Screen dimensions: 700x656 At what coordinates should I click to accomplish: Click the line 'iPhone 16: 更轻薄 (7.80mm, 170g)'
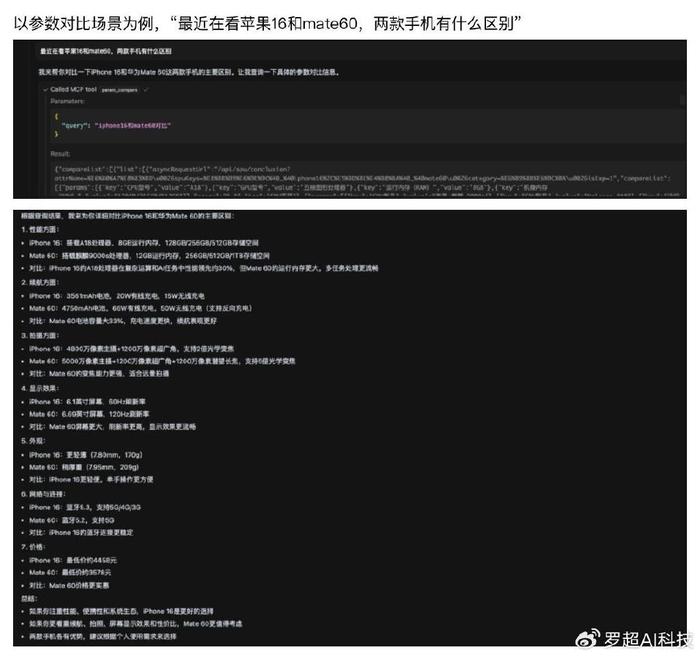click(86, 455)
